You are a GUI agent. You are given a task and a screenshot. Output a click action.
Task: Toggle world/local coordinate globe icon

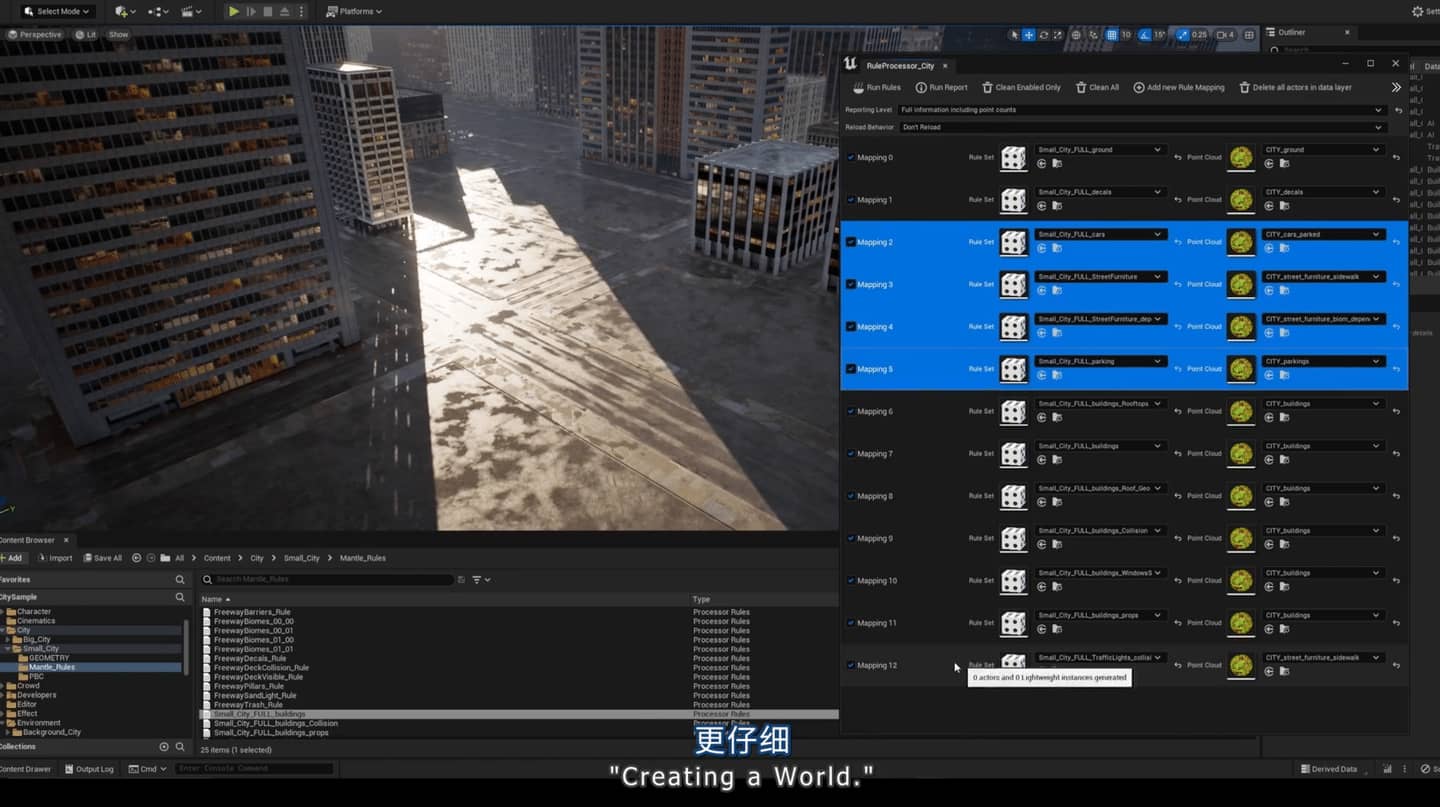click(x=1076, y=34)
